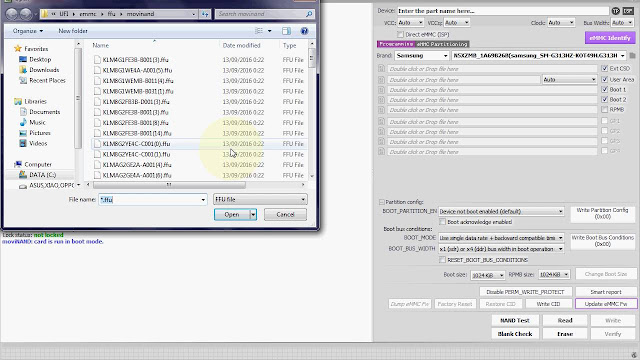Open the BOOT_MODE dropdown
The height and width of the screenshot is (360, 640).
(x=501, y=238)
